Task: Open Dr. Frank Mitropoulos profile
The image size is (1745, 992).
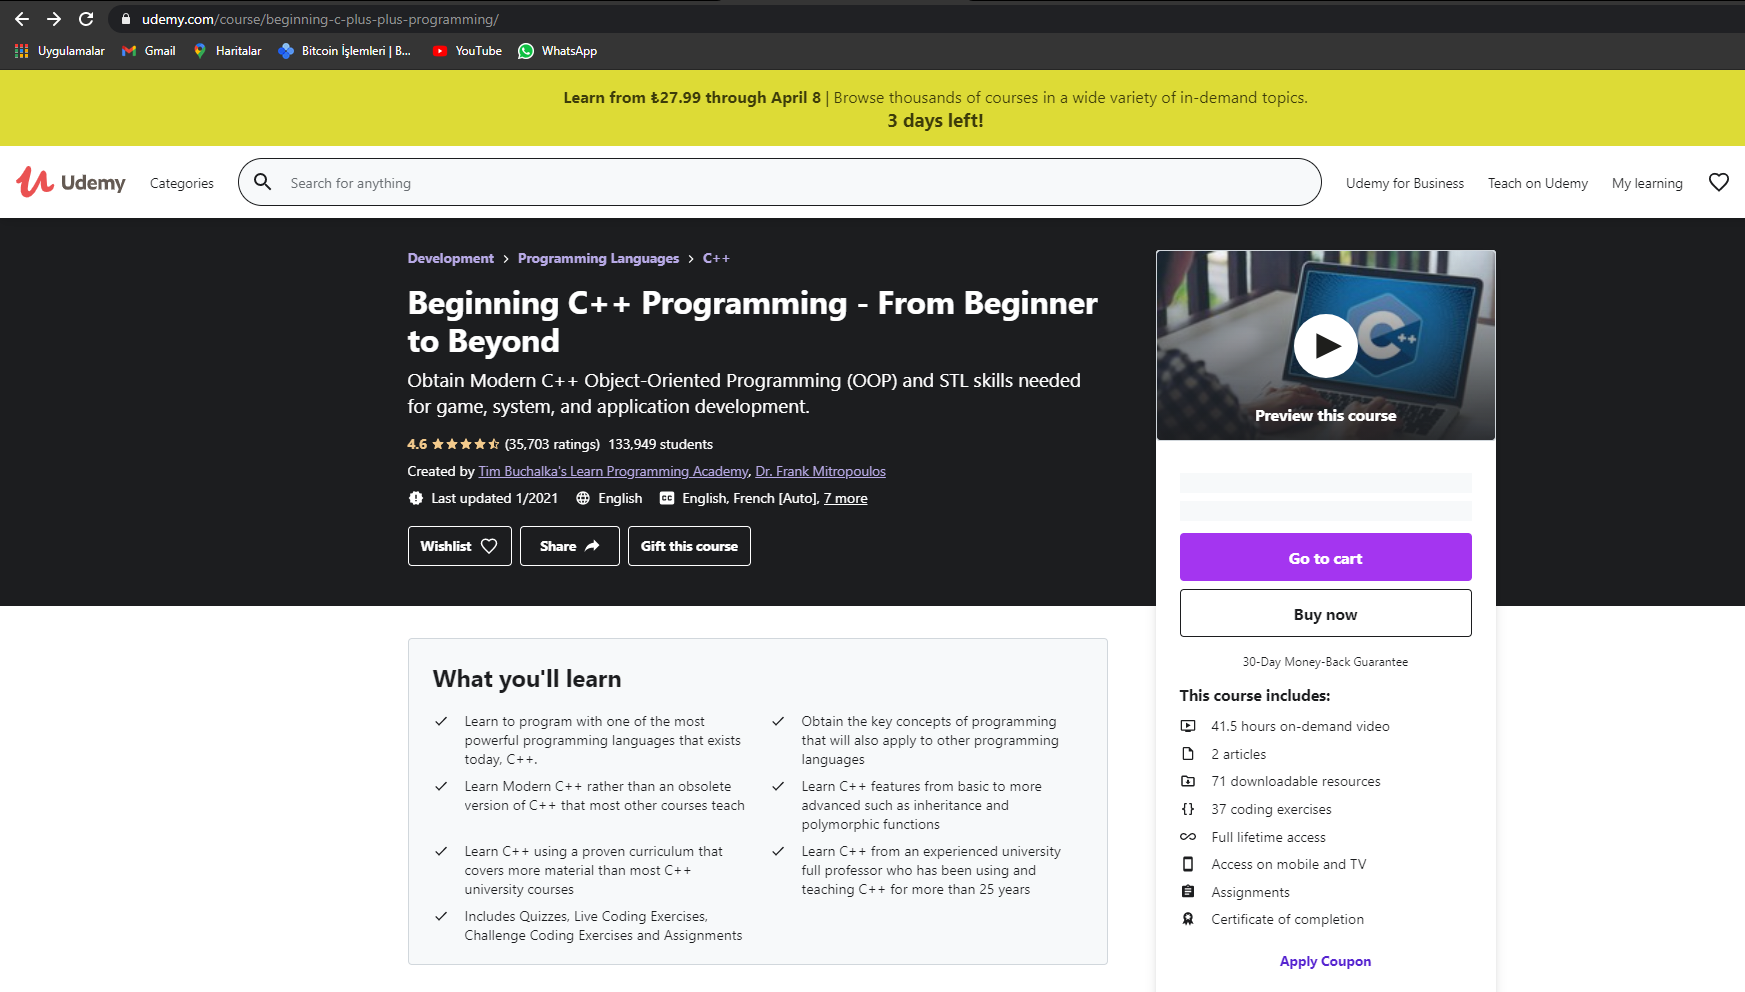Action: click(x=820, y=471)
